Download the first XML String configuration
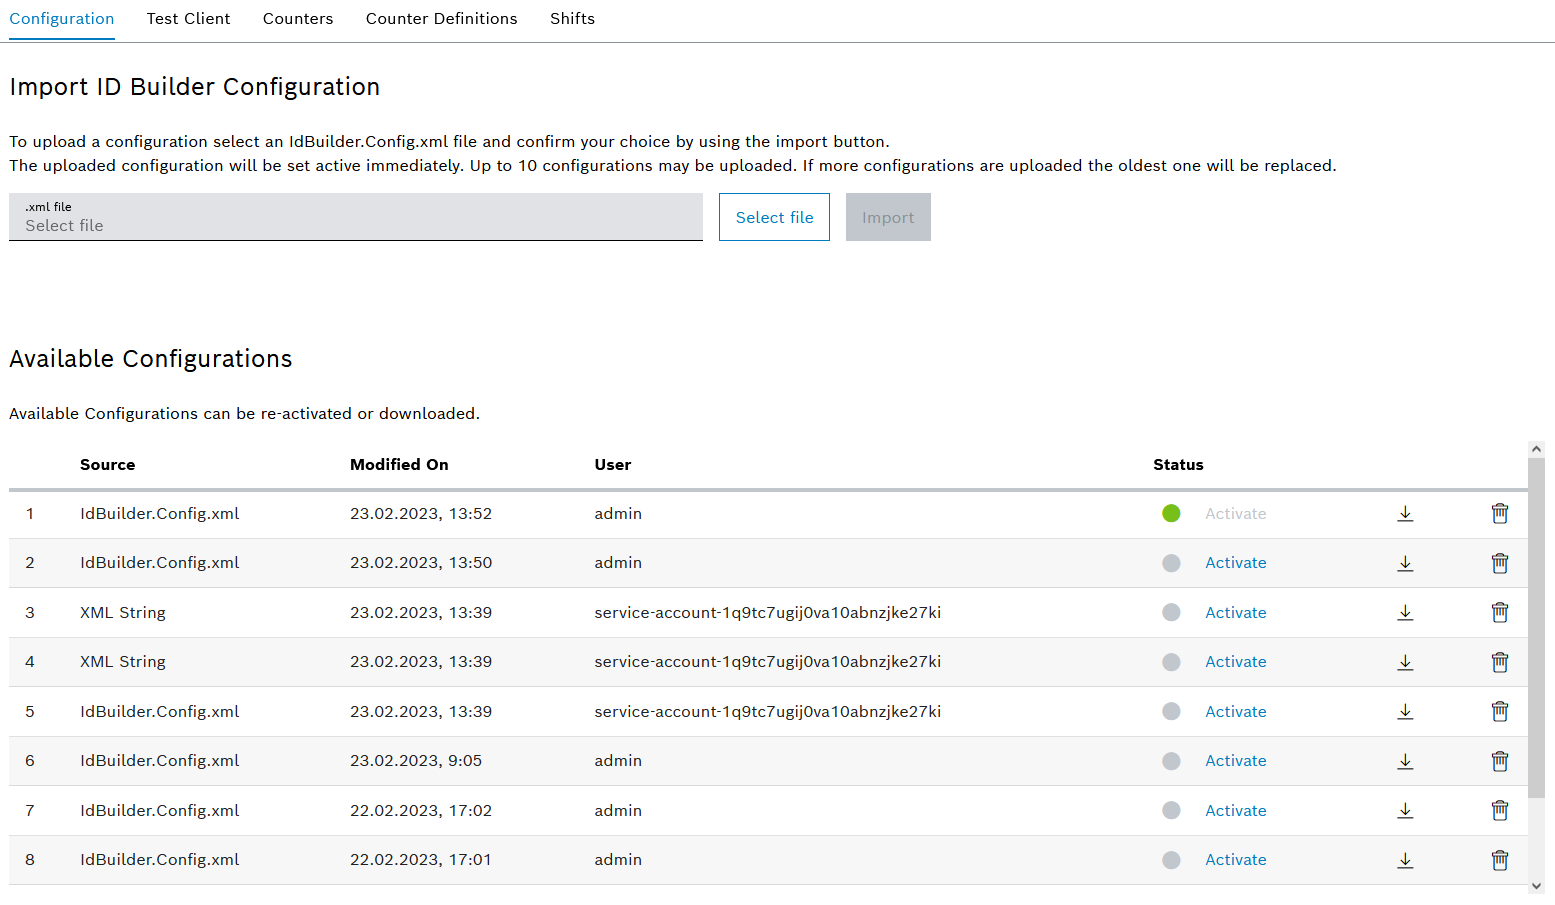1555x905 pixels. click(1405, 613)
